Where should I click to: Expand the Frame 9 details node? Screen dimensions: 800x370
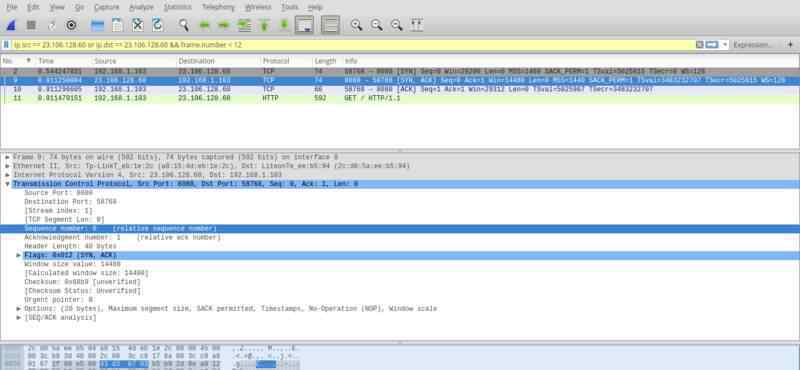(8, 157)
